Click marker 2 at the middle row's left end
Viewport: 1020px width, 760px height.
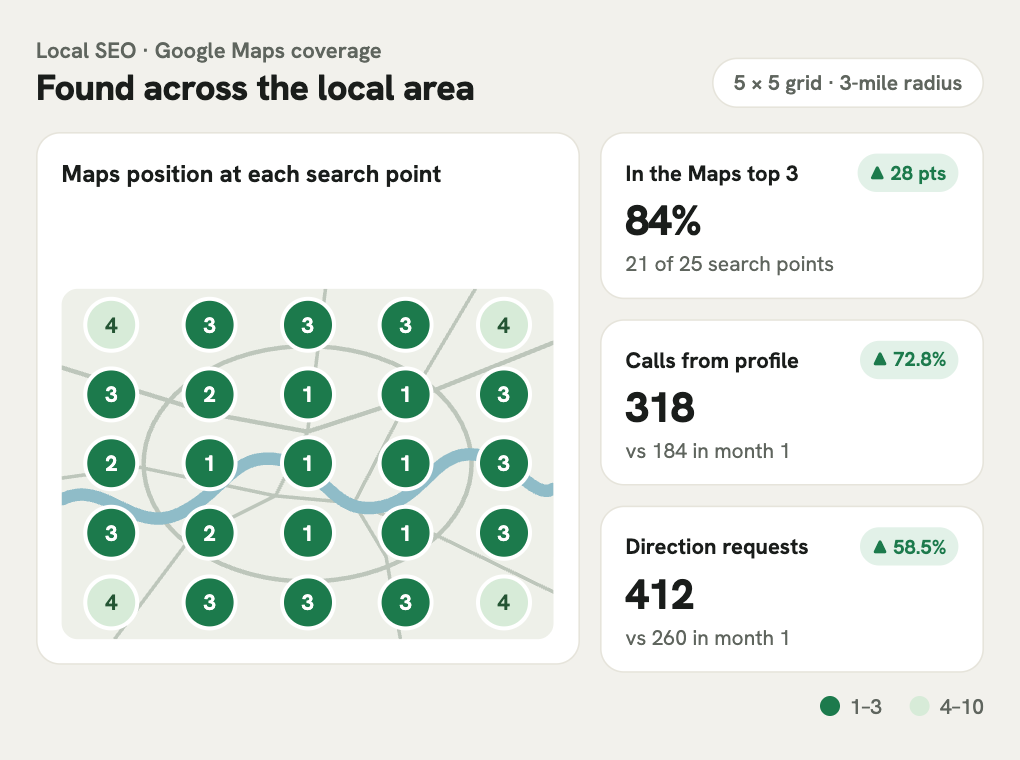(x=111, y=463)
